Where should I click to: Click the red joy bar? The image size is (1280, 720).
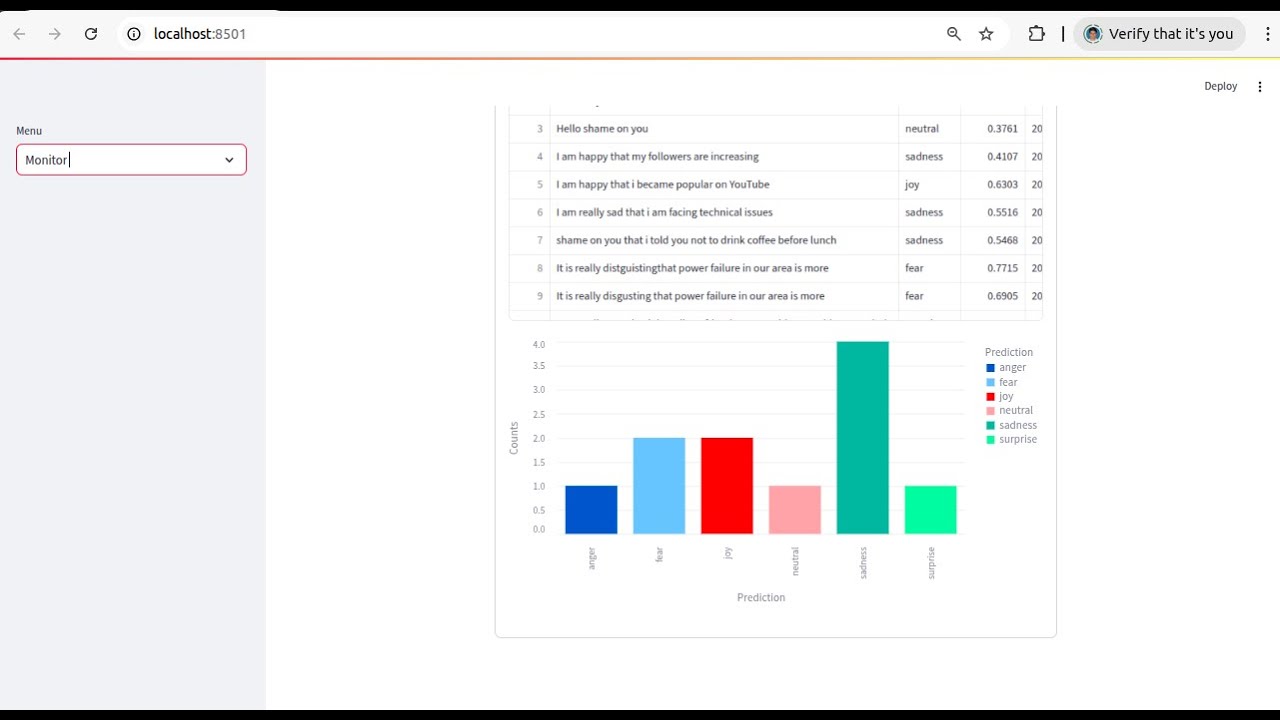(x=727, y=486)
